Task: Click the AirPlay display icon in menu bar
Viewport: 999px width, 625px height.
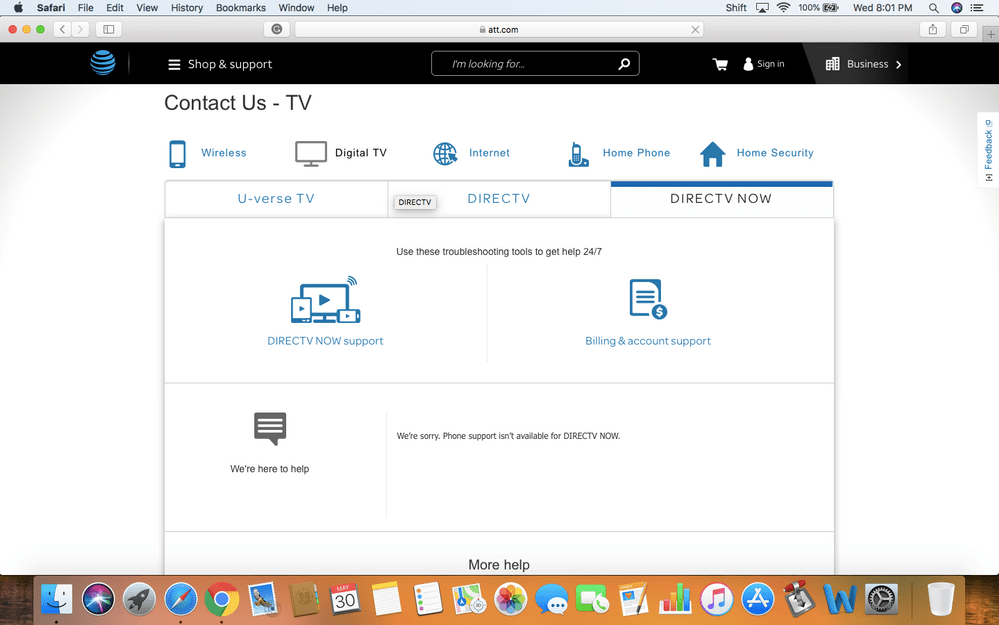Action: 762,8
